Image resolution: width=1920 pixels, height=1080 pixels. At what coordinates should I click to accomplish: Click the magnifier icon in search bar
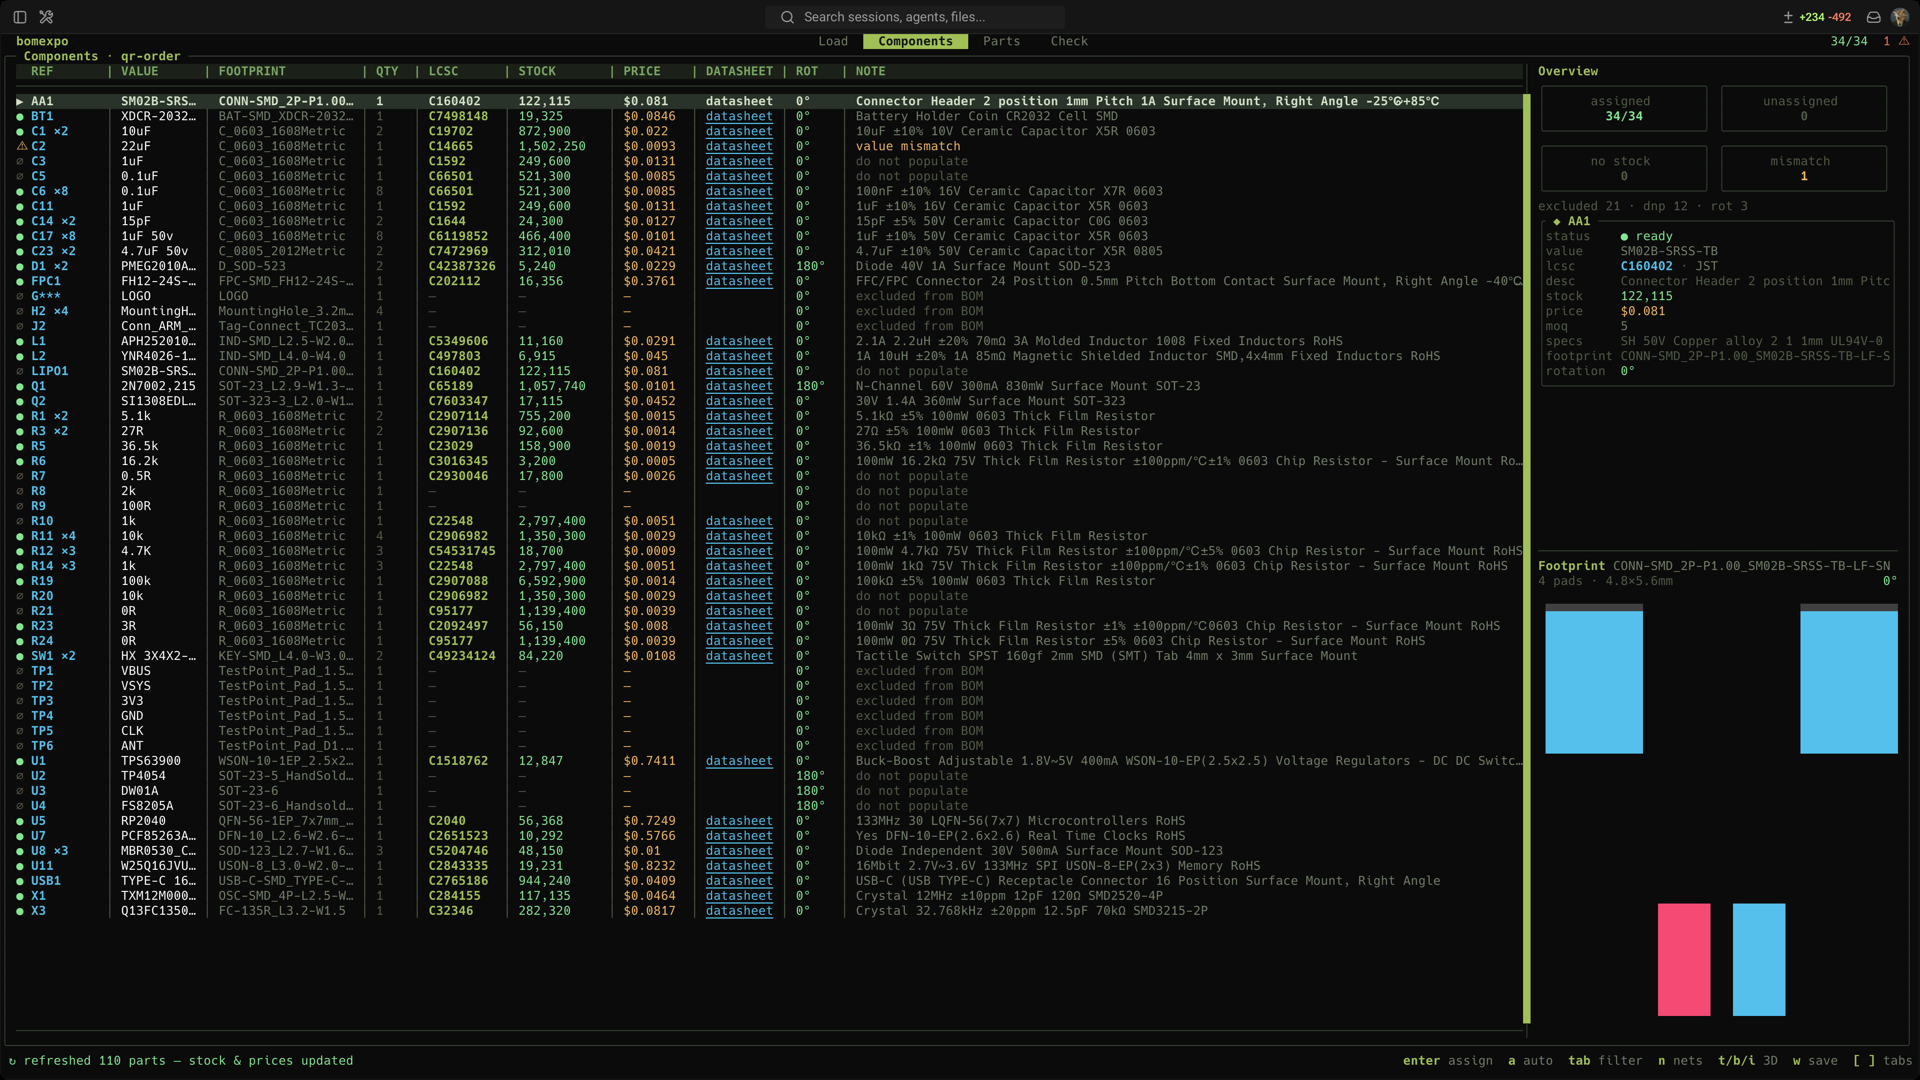[x=787, y=17]
